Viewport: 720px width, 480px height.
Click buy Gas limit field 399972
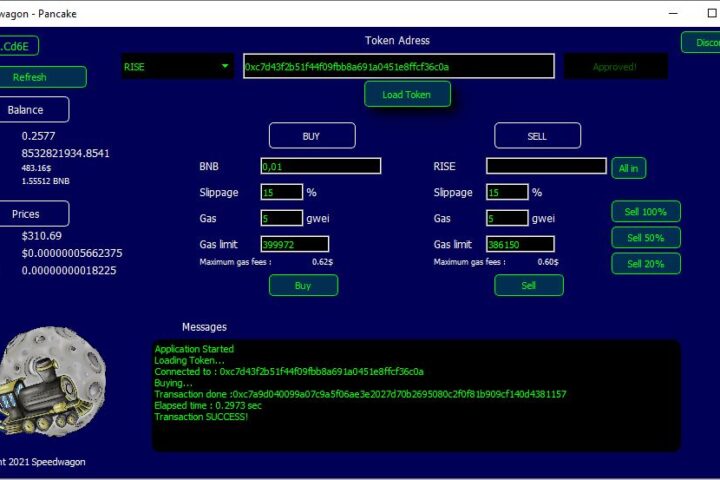click(295, 244)
